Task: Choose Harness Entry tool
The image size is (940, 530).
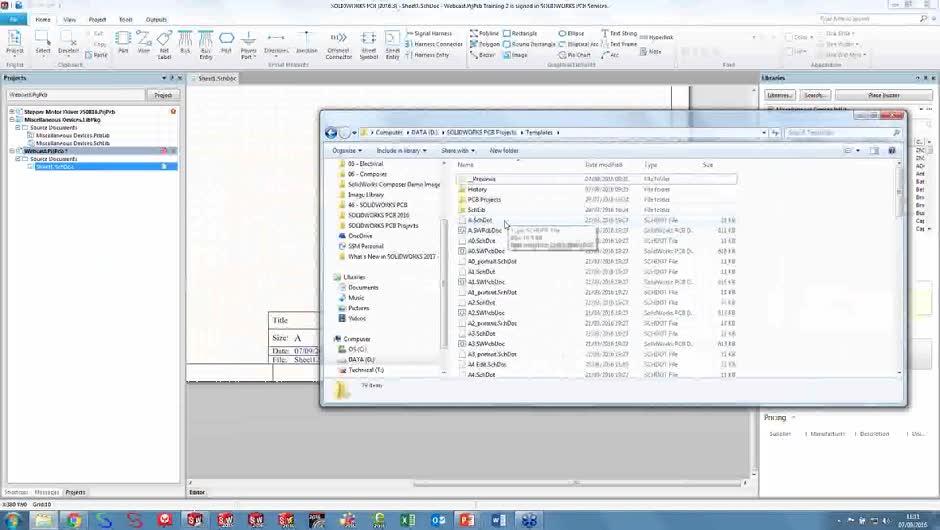Action: 427,55
